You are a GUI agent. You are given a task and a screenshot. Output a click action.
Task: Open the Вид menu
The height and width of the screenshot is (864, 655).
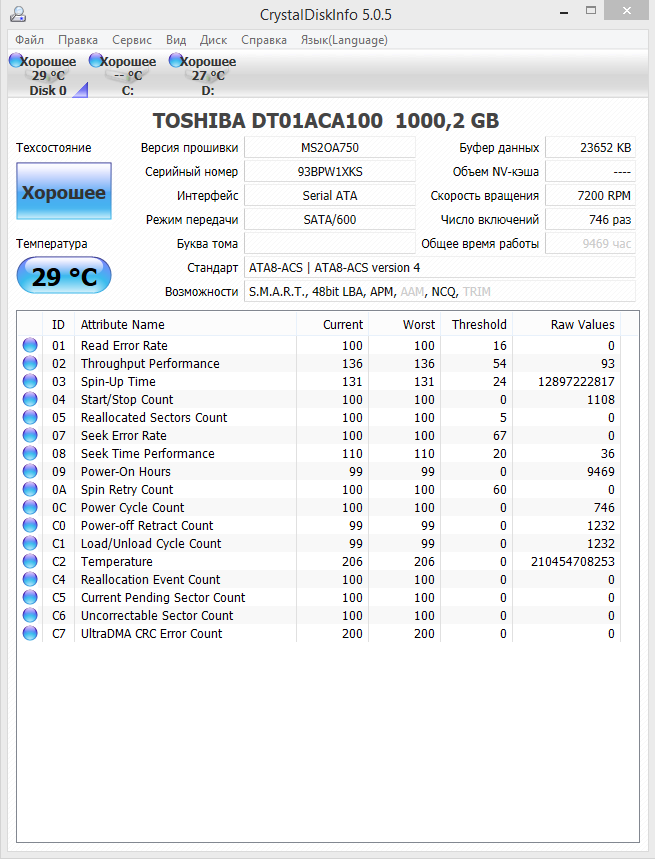coord(176,40)
